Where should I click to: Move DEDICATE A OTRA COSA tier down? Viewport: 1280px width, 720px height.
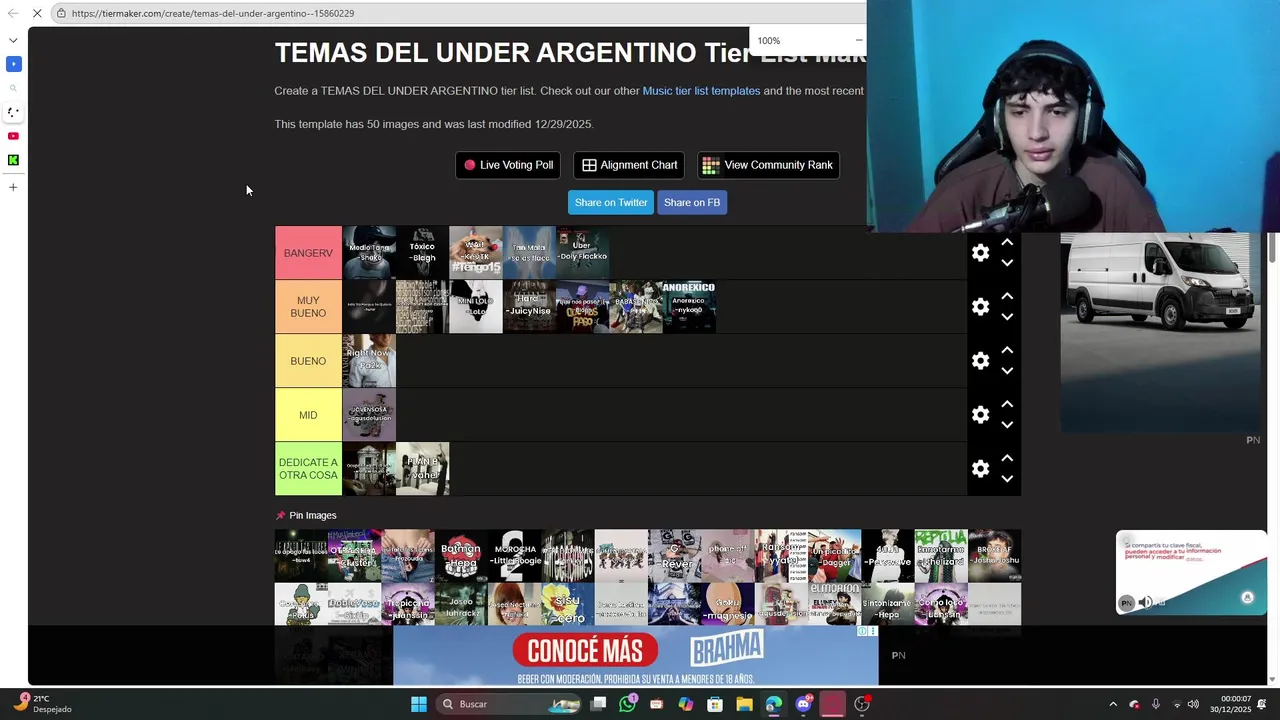(1007, 479)
